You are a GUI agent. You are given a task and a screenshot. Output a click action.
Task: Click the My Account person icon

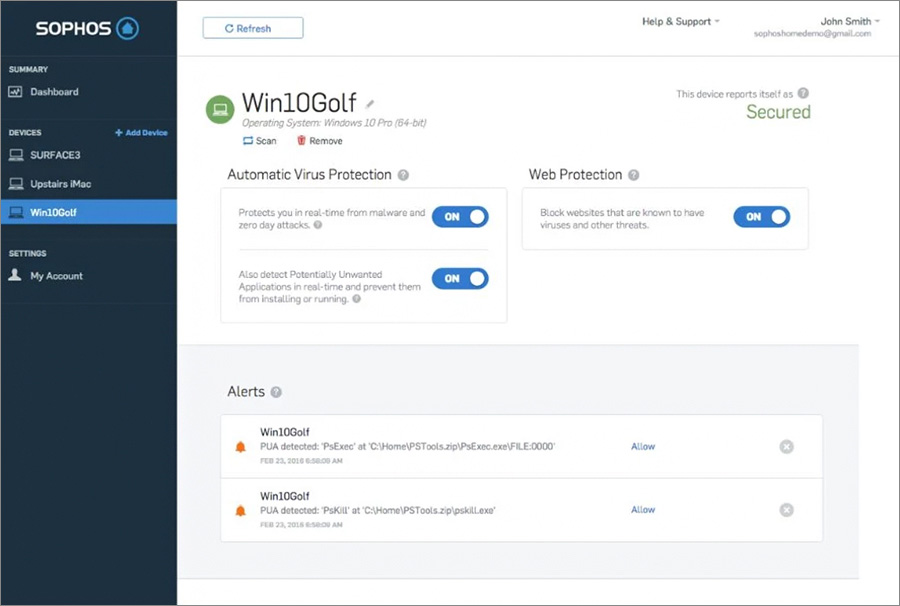pos(15,275)
